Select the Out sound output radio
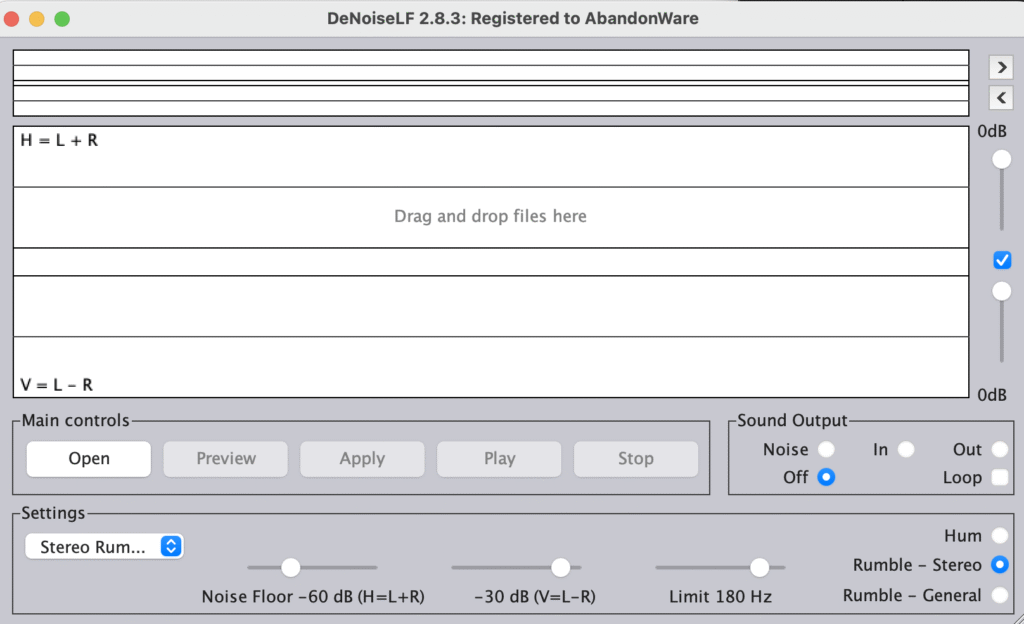The image size is (1024, 624). coord(1000,449)
